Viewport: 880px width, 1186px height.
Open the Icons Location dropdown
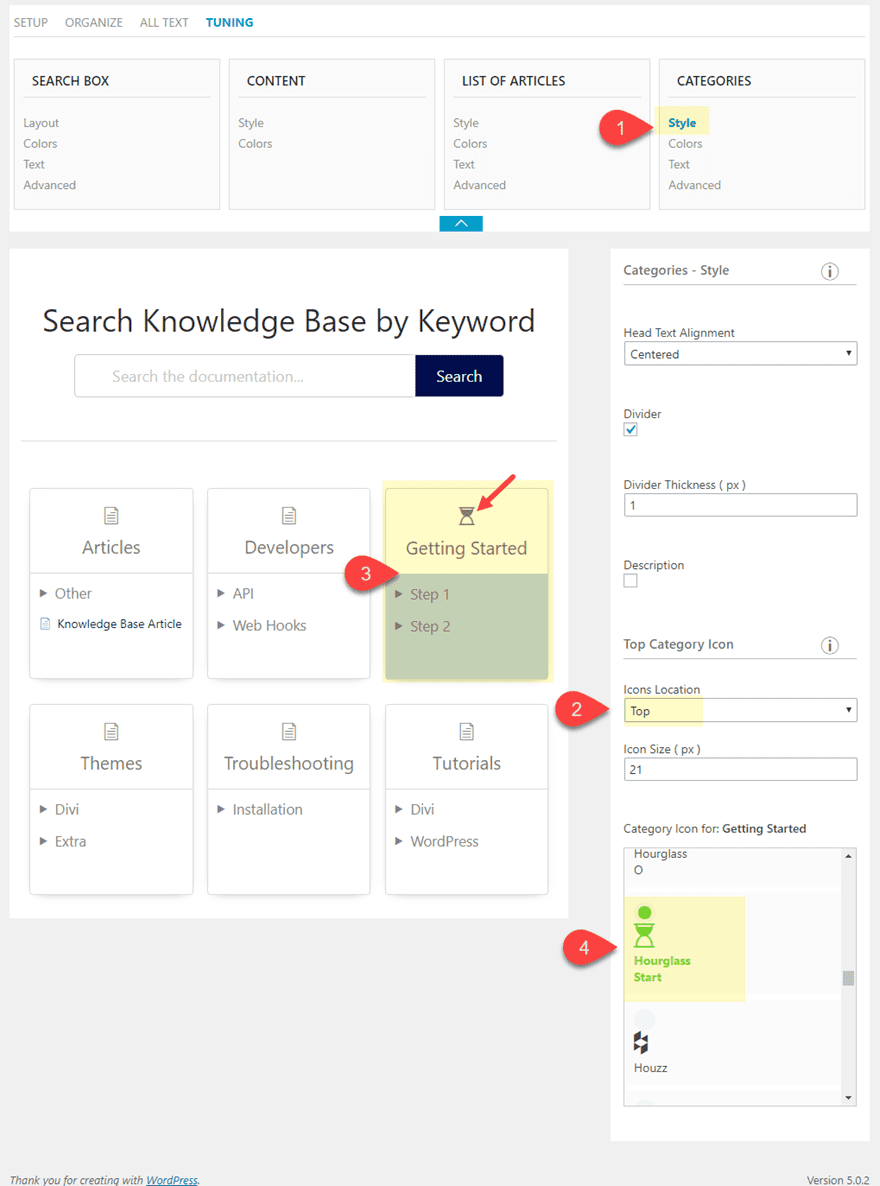pyautogui.click(x=740, y=710)
